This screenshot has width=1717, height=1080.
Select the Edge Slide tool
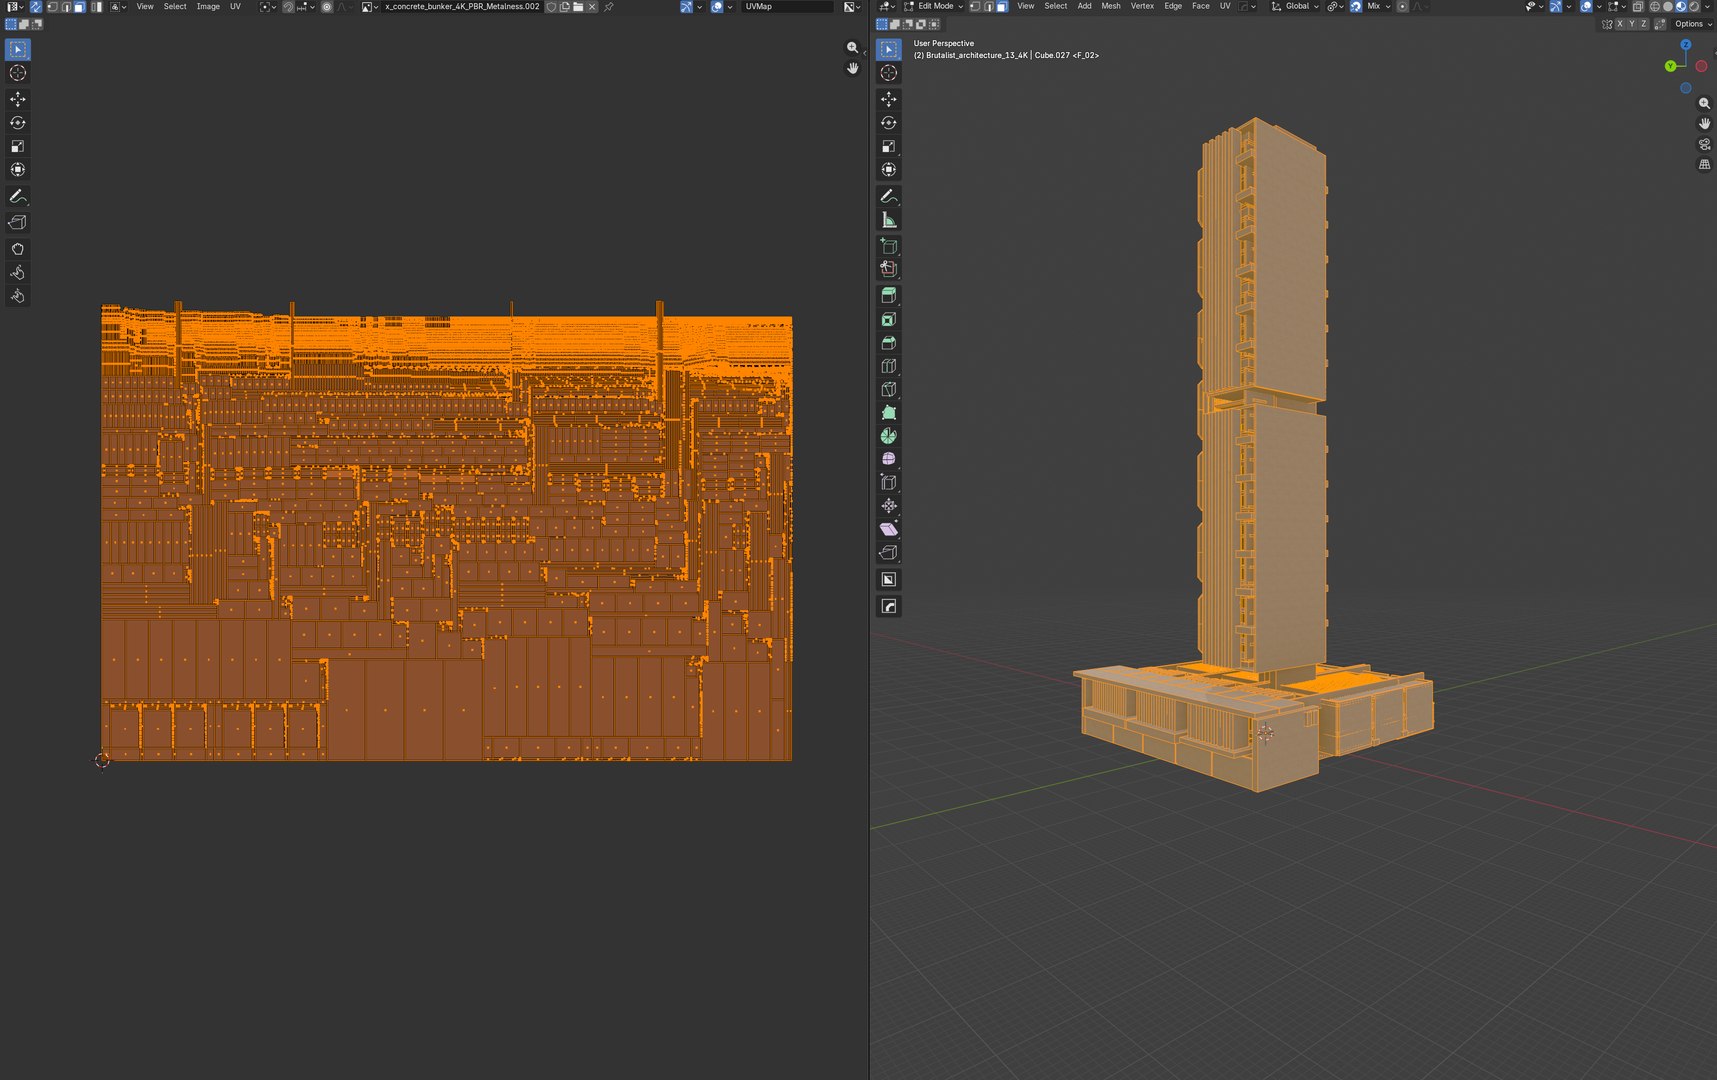[888, 482]
